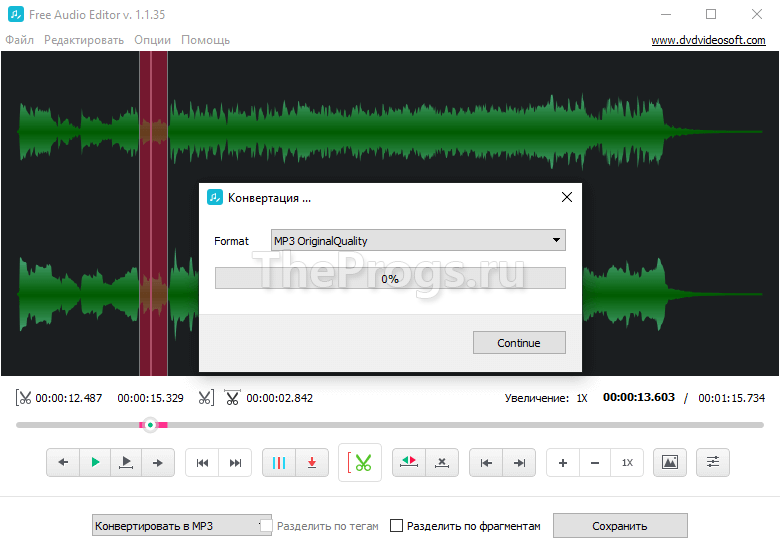Click the Сохранить button
780x554 pixels.
[x=620, y=526]
